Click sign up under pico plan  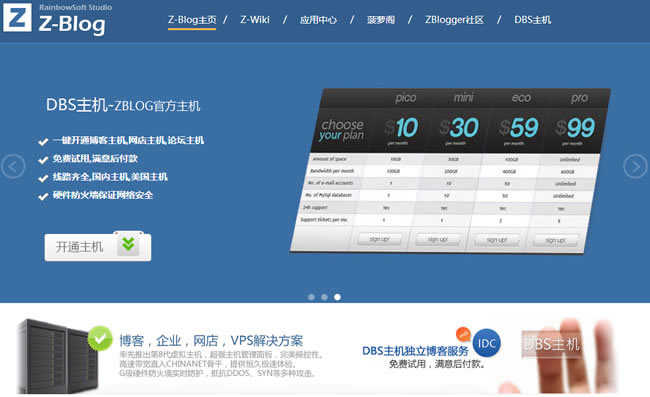[x=379, y=239]
